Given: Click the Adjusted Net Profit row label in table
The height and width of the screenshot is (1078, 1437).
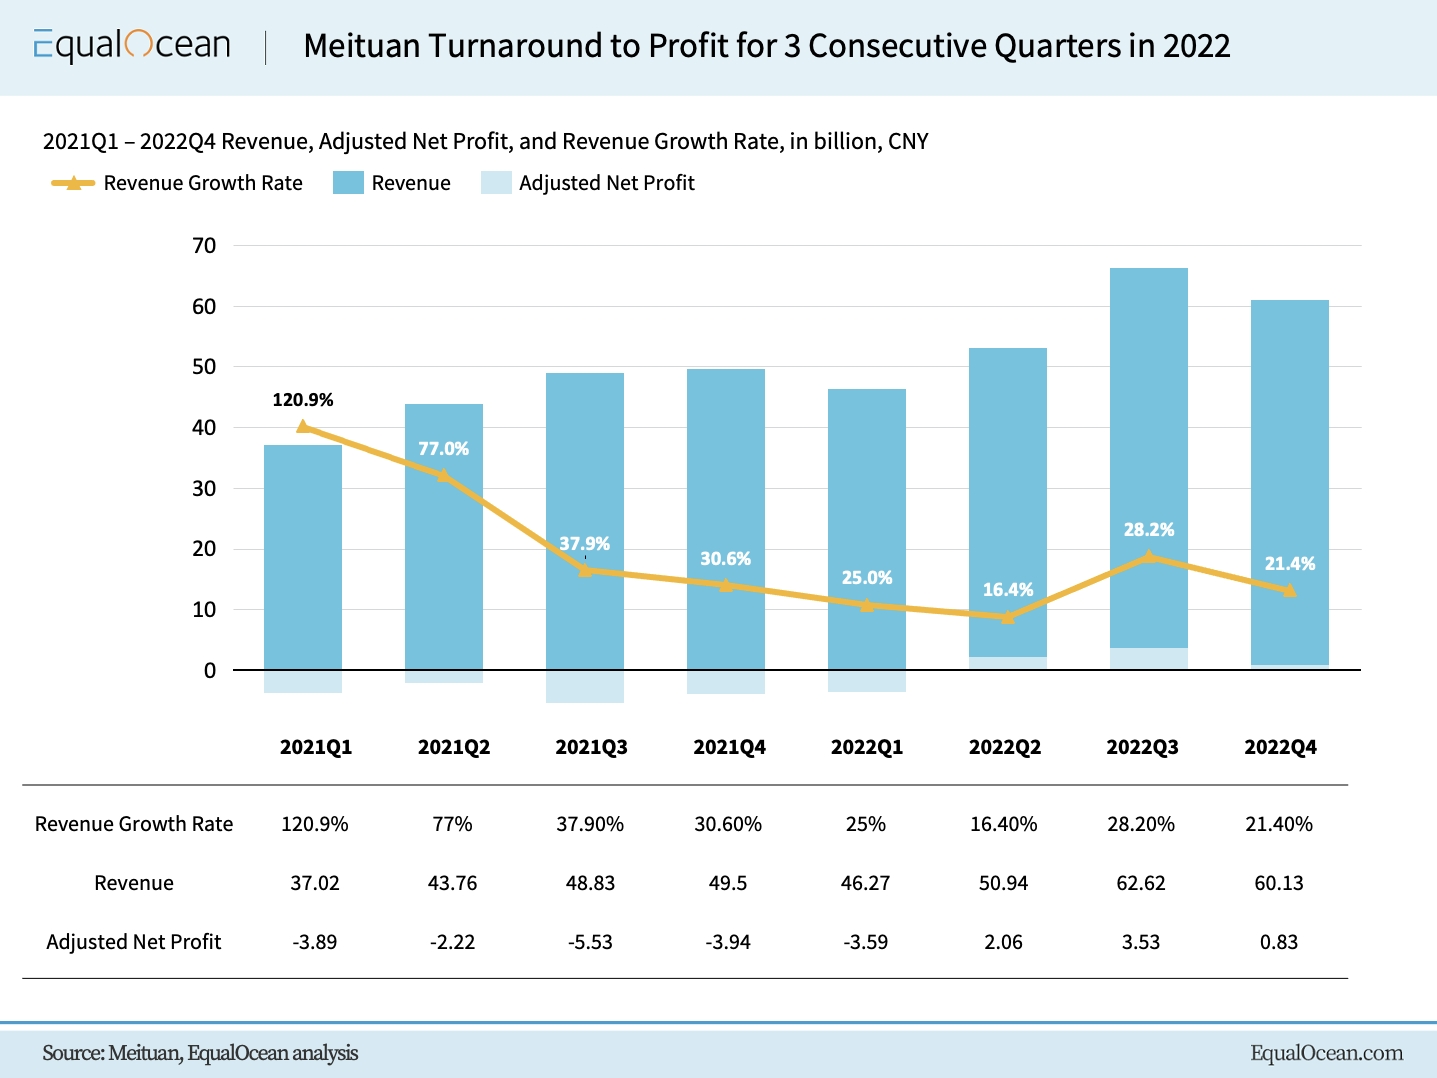Looking at the screenshot, I should [x=134, y=942].
